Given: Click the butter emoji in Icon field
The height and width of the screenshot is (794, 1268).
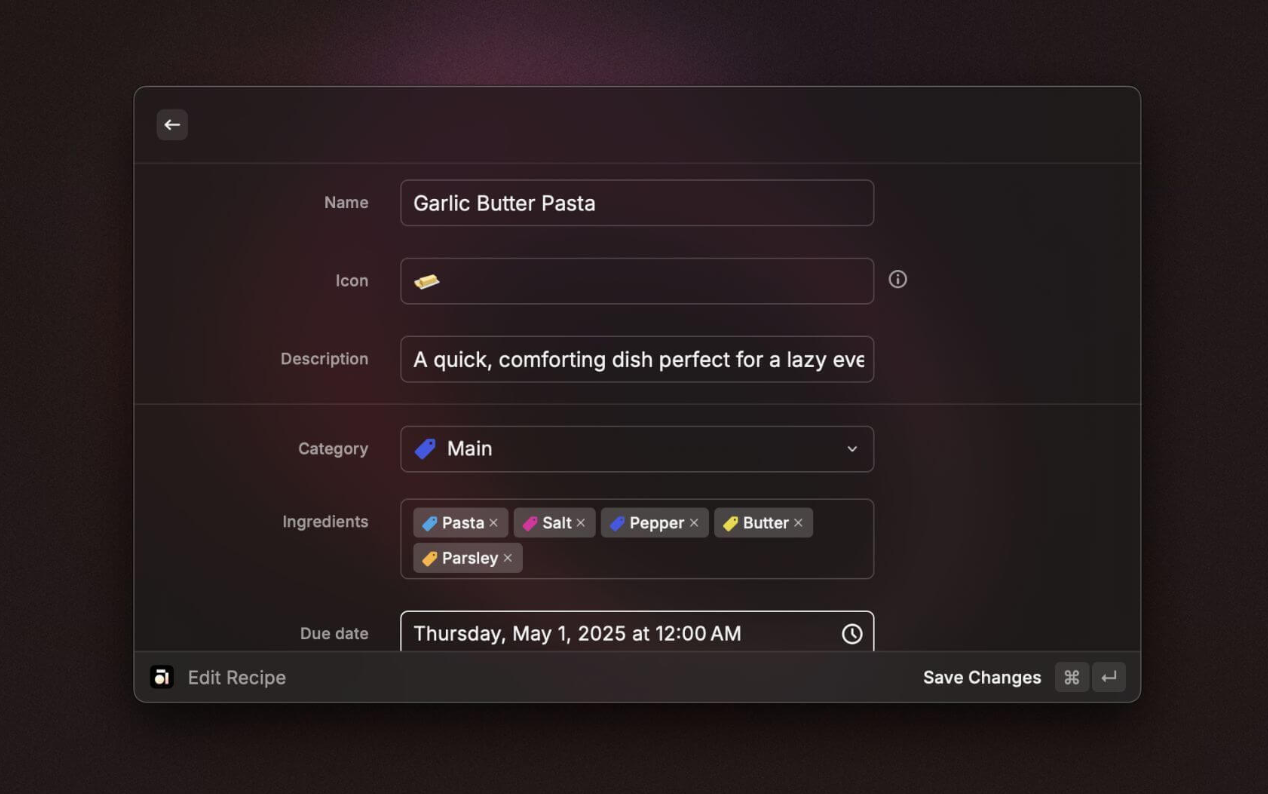Looking at the screenshot, I should (427, 282).
